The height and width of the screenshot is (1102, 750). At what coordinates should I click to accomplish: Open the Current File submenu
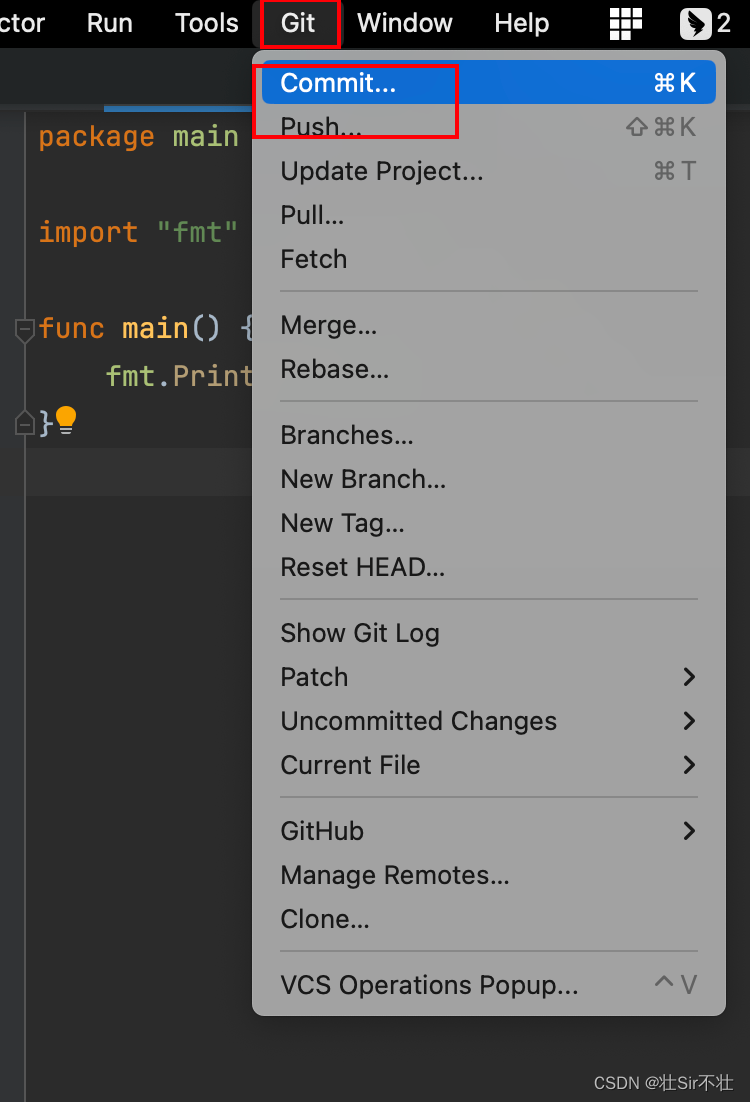[x=489, y=765]
